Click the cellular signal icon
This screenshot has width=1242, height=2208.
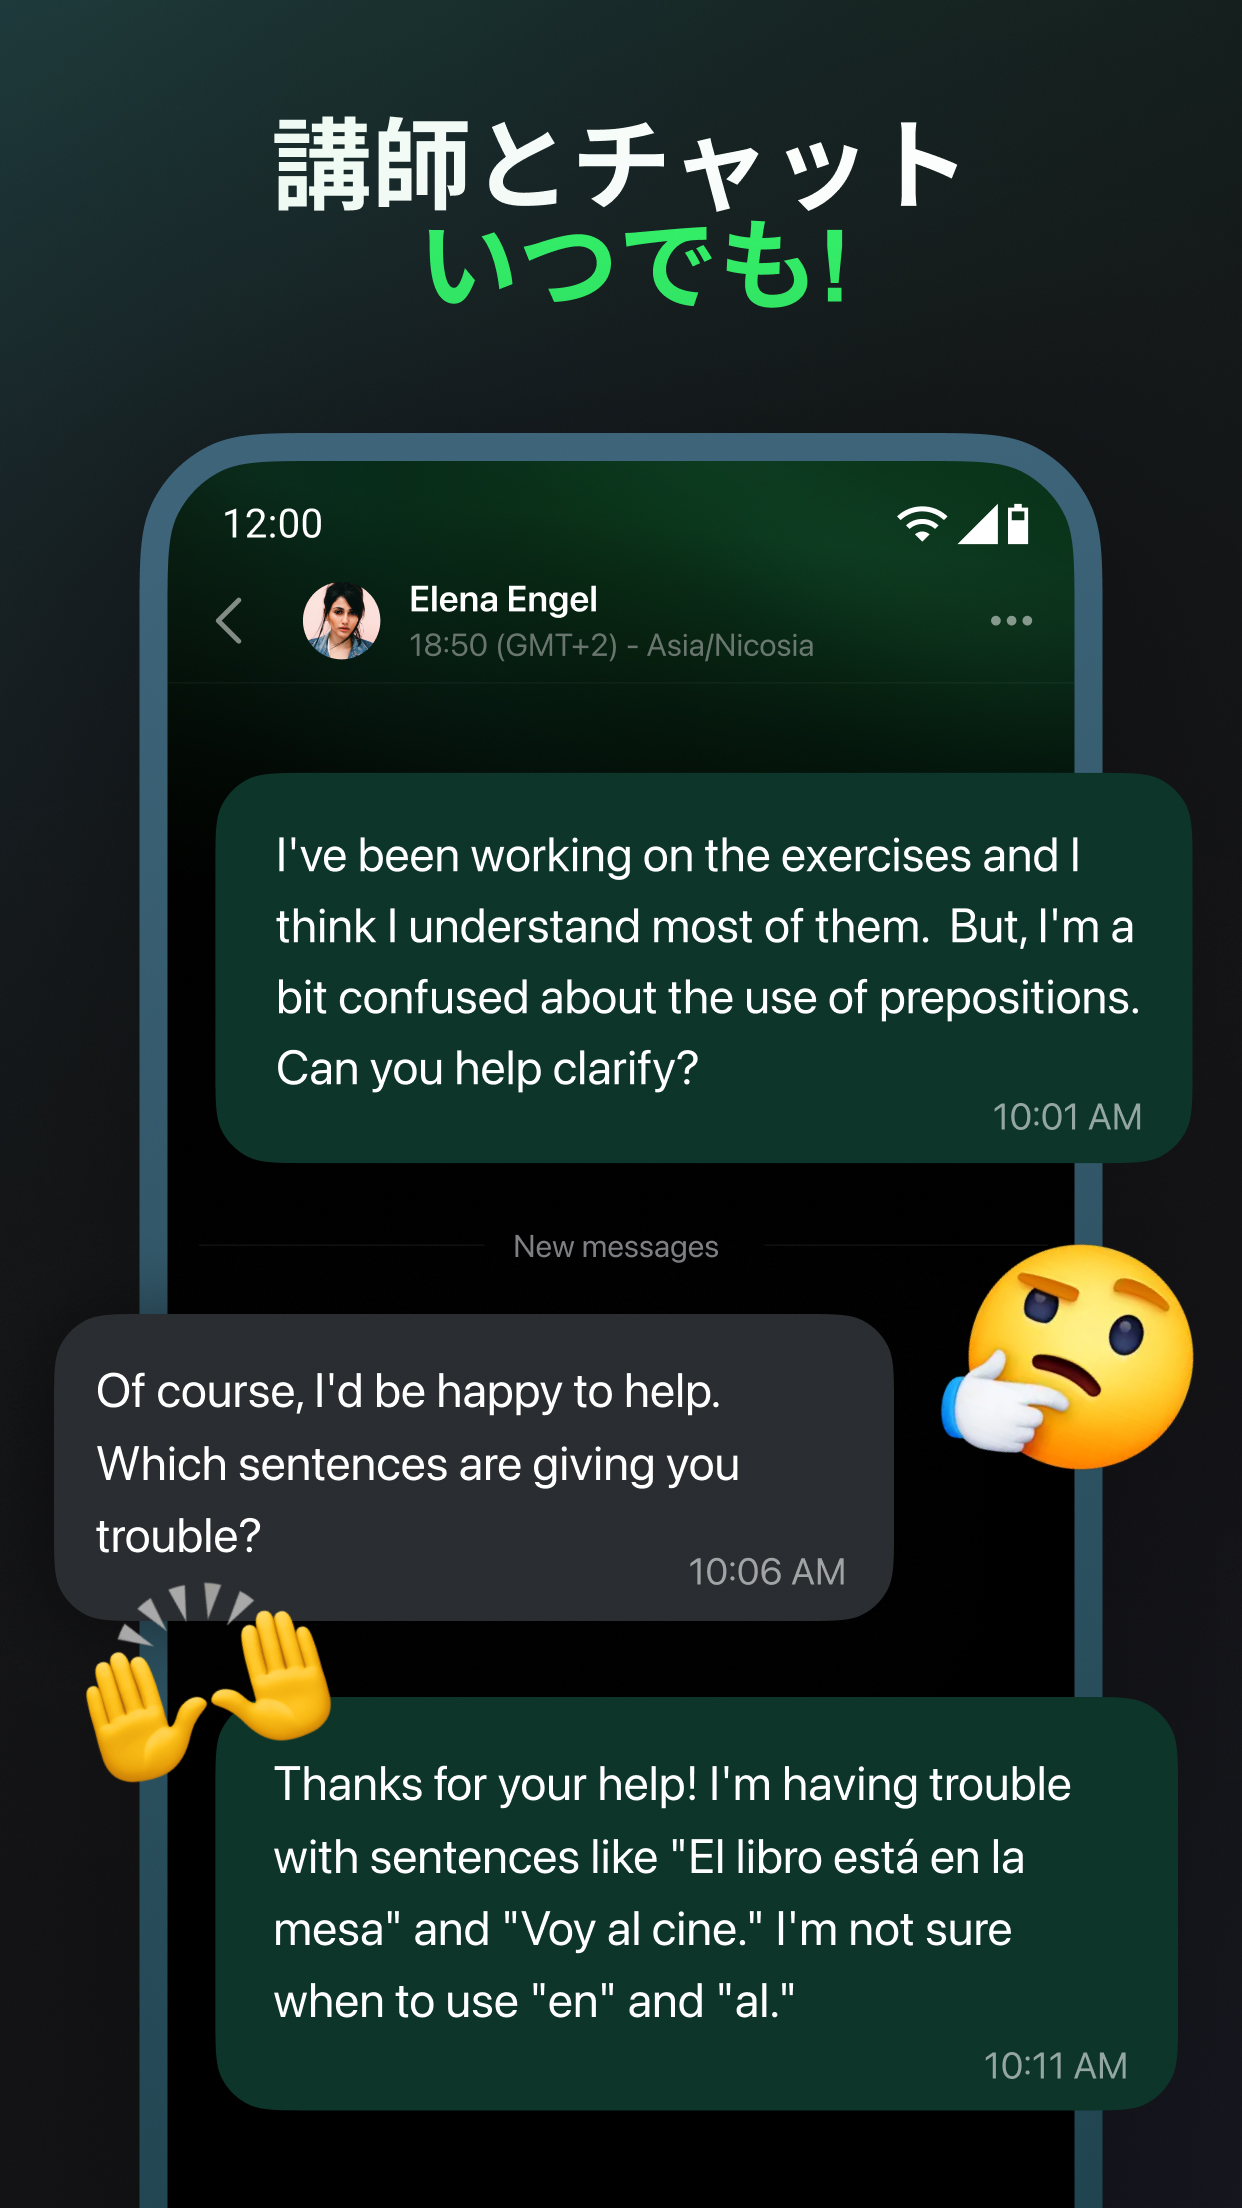tap(977, 524)
